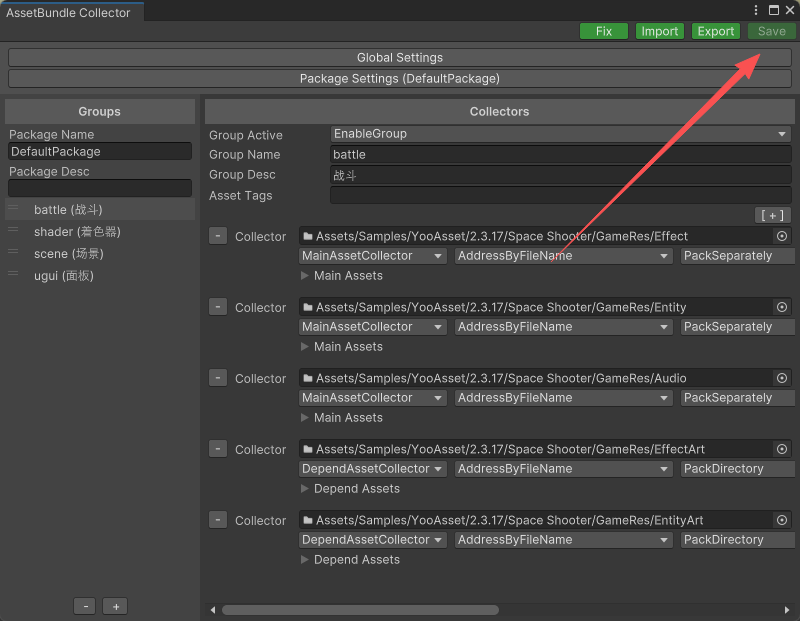The height and width of the screenshot is (621, 800).
Task: Click the horizontal scrollbar thumb
Action: [360, 610]
